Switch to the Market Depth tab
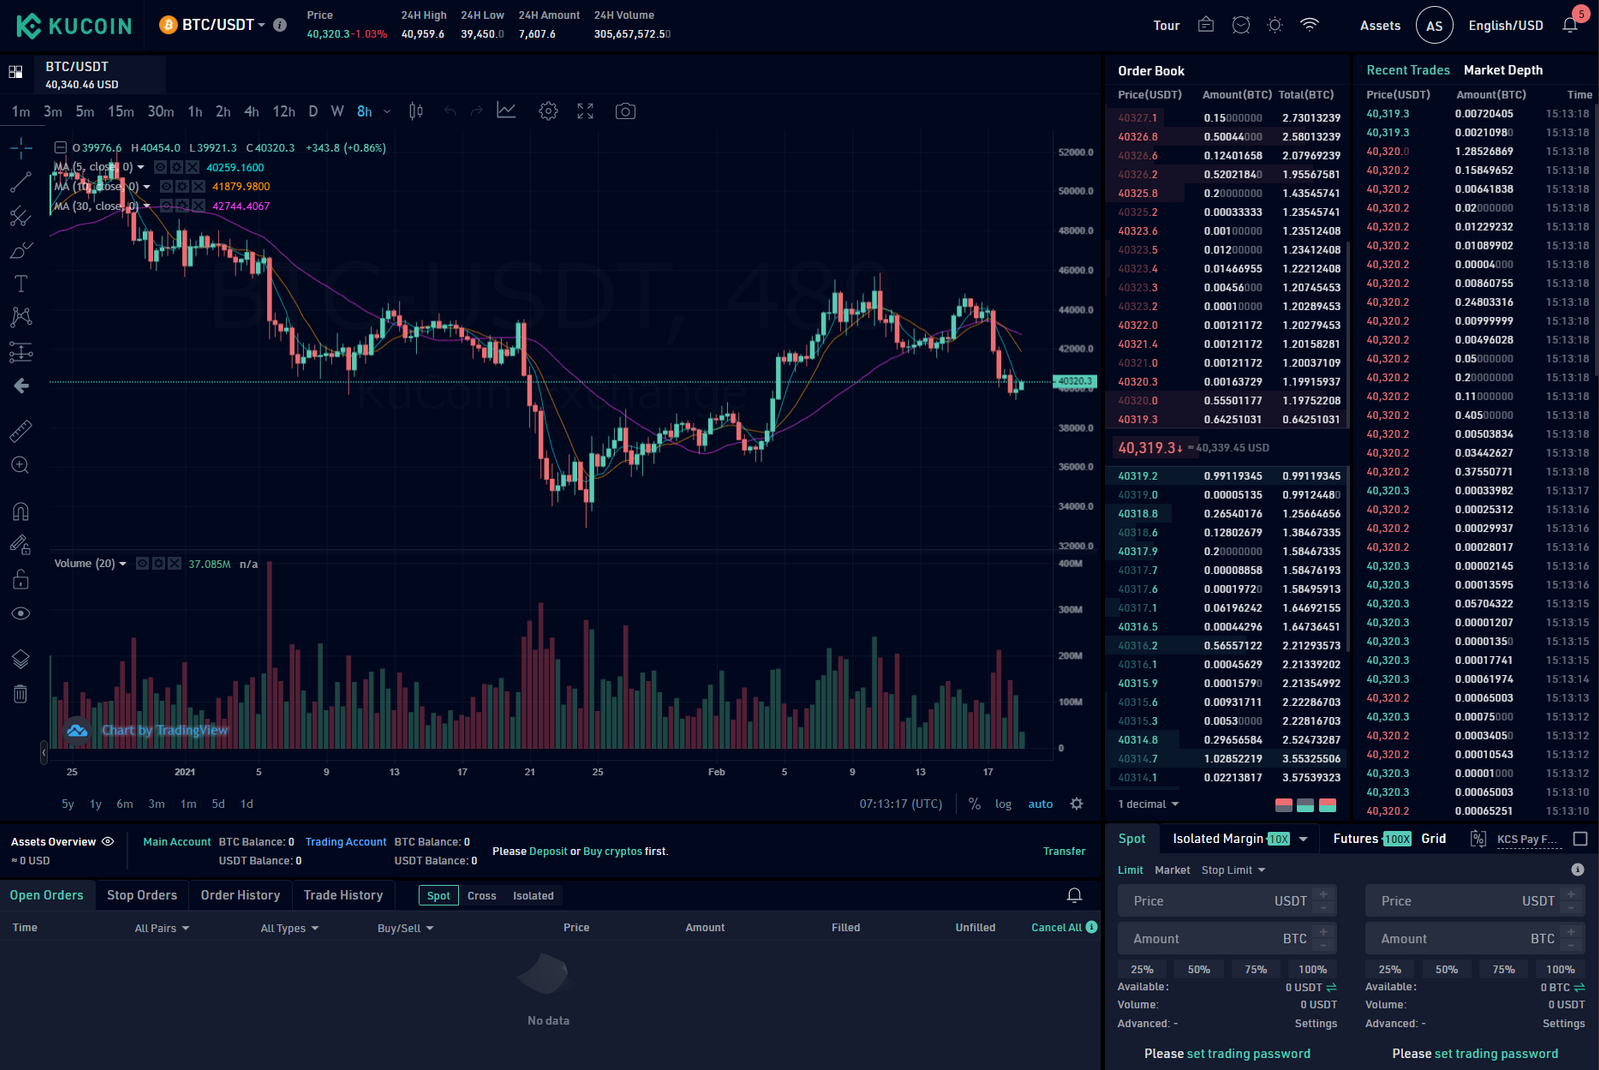 click(1503, 70)
